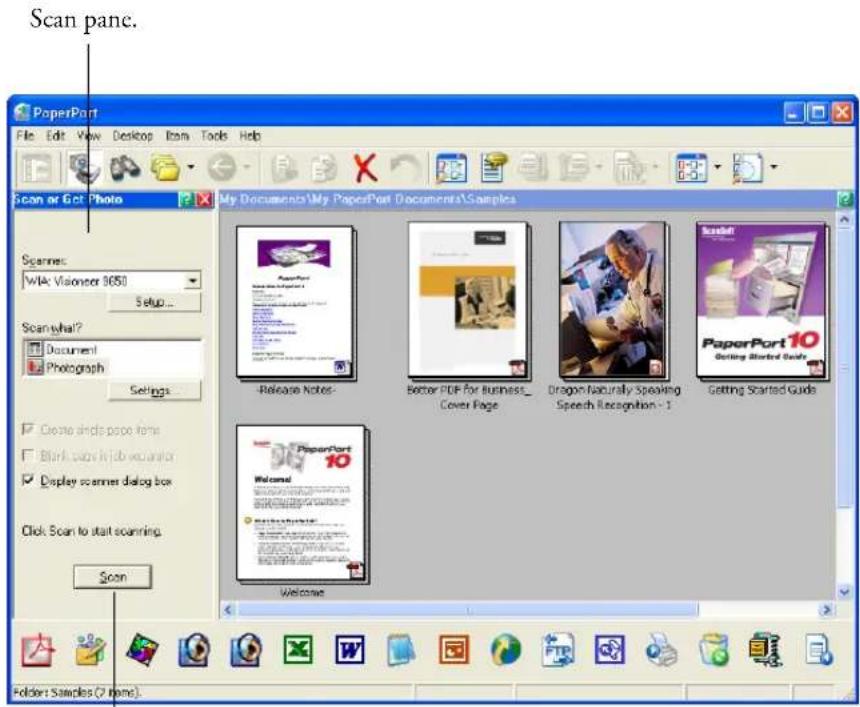Screen dimensions: 860x707
Task: Click the vertical scrollbar down arrow
Action: [845, 591]
